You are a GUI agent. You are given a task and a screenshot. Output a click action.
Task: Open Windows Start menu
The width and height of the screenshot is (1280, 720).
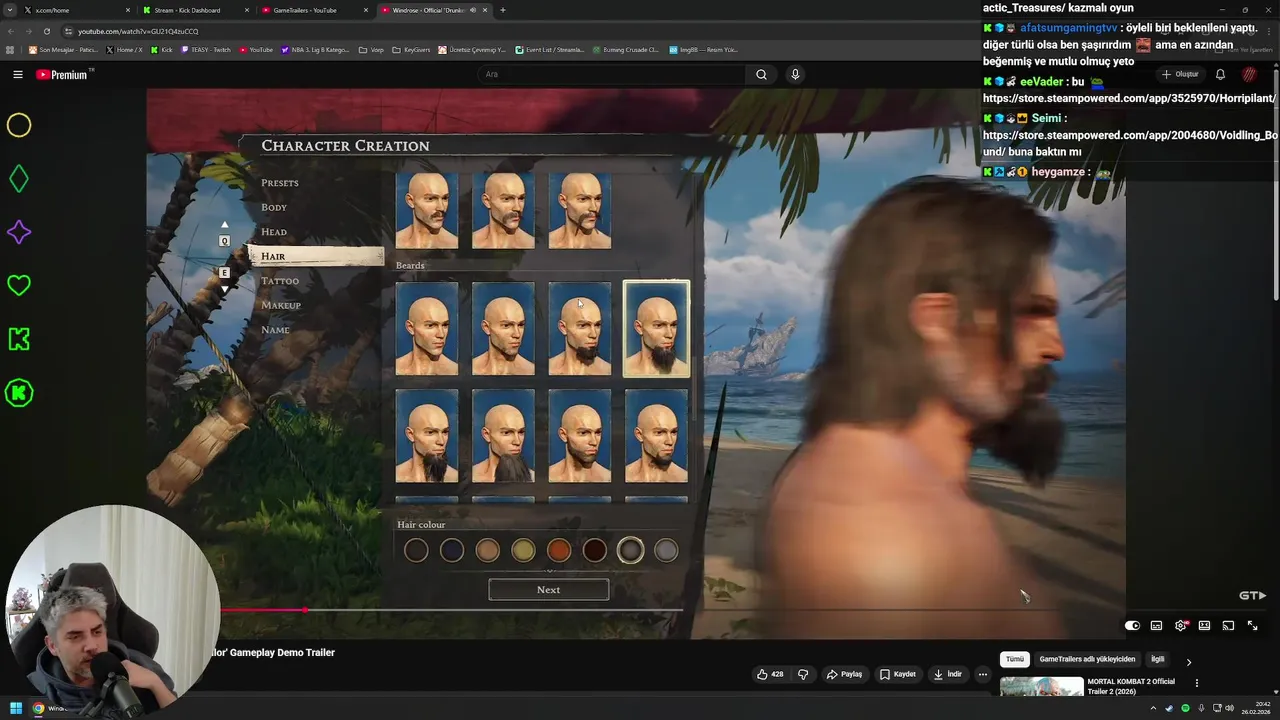[16, 708]
